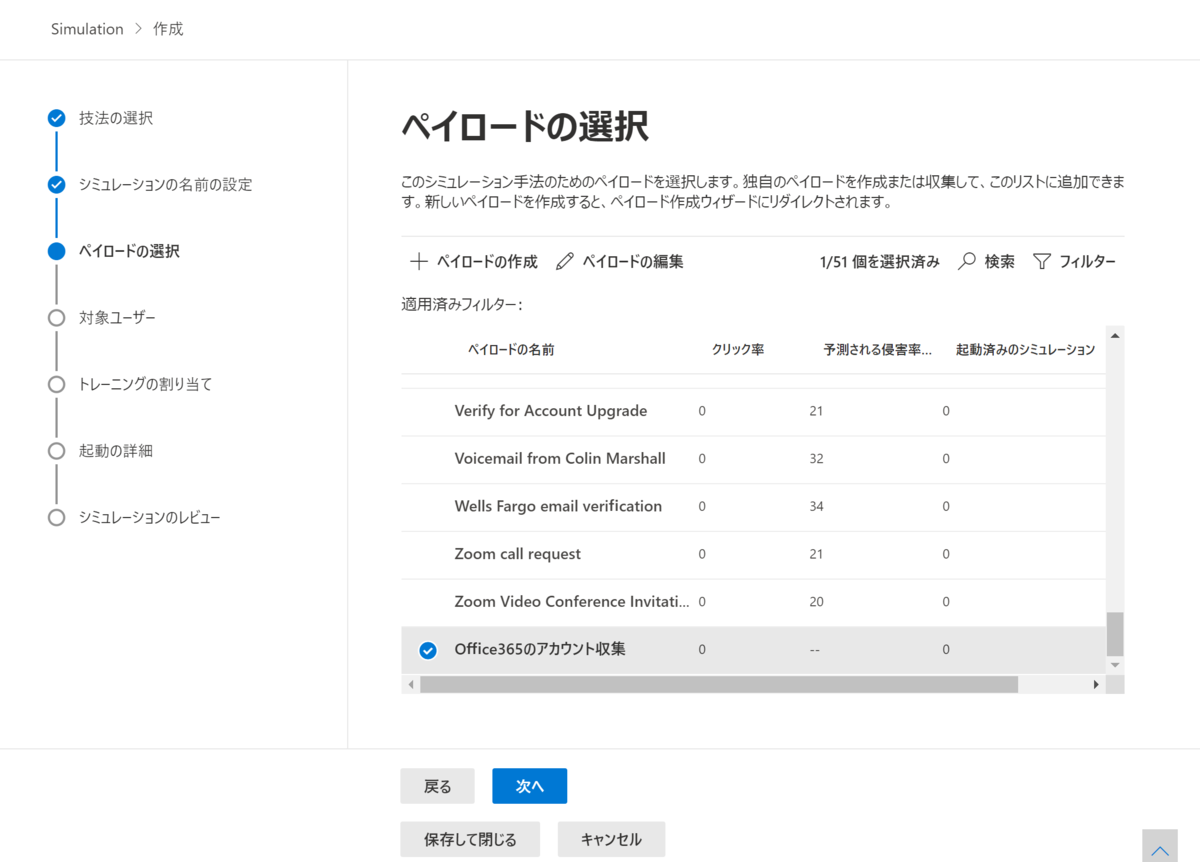The width and height of the screenshot is (1200, 862).
Task: Select the Wells Fargo email verification payload row
Action: pyautogui.click(x=558, y=506)
